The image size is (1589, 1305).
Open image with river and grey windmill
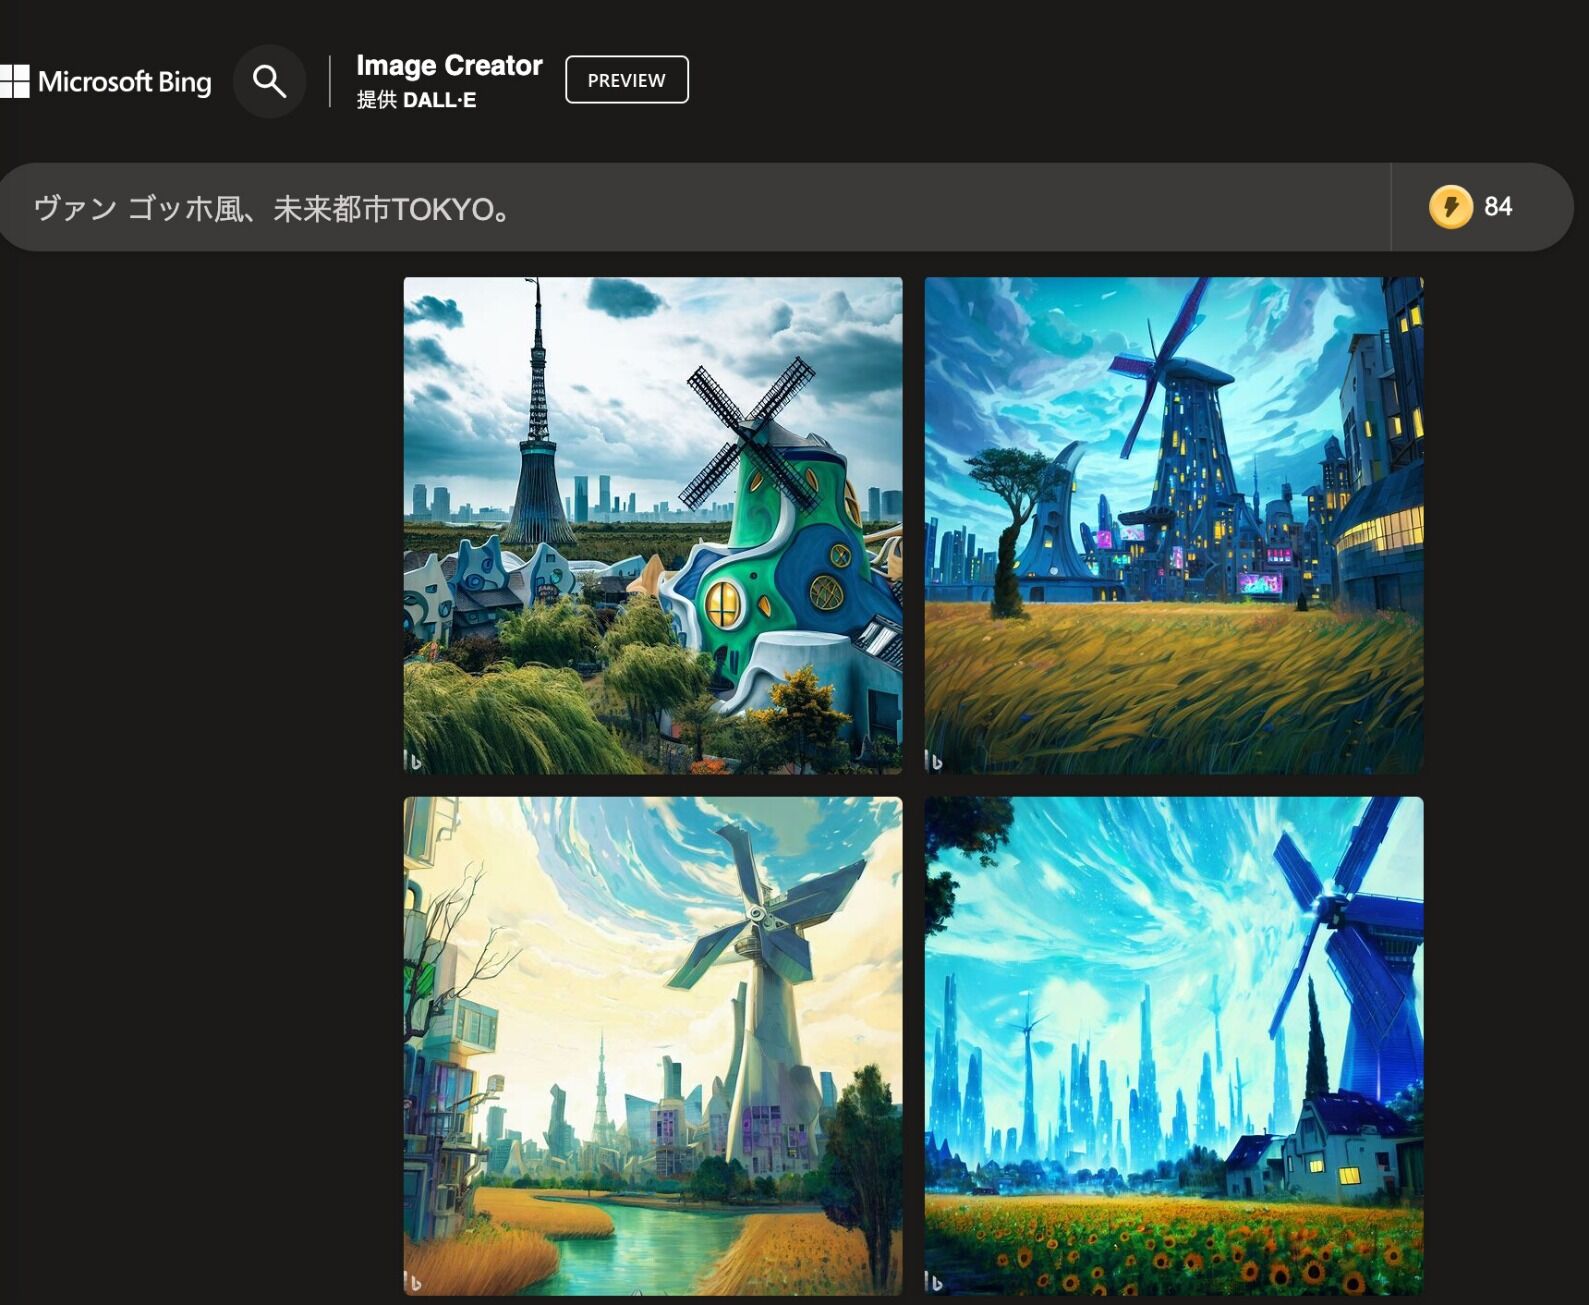[x=653, y=1046]
